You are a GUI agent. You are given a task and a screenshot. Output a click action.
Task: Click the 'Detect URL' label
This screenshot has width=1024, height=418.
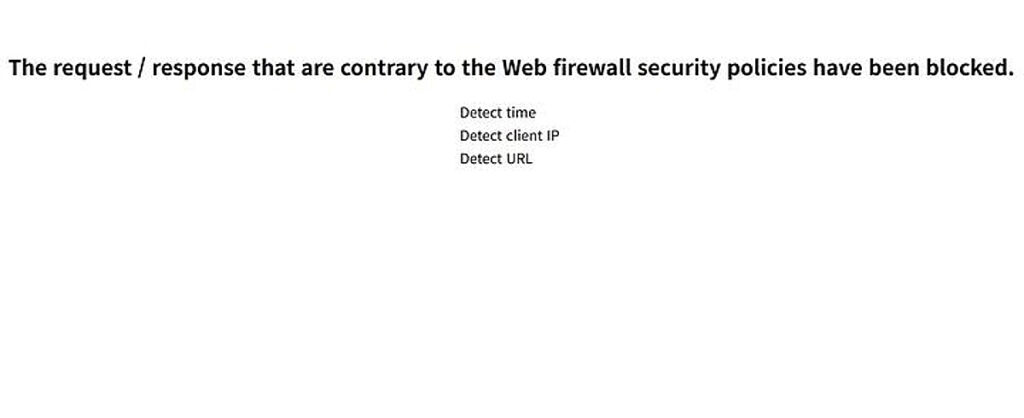pyautogui.click(x=496, y=159)
